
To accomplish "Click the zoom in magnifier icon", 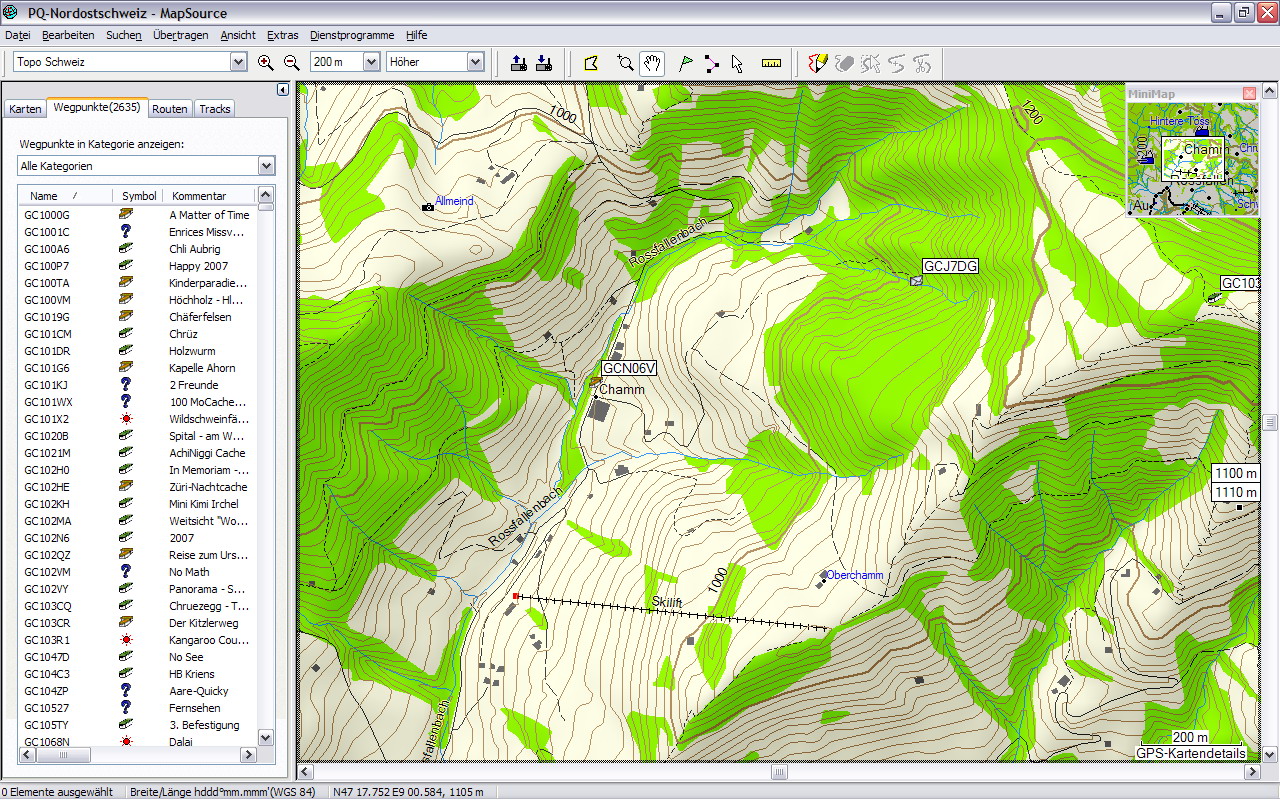I will pos(265,62).
